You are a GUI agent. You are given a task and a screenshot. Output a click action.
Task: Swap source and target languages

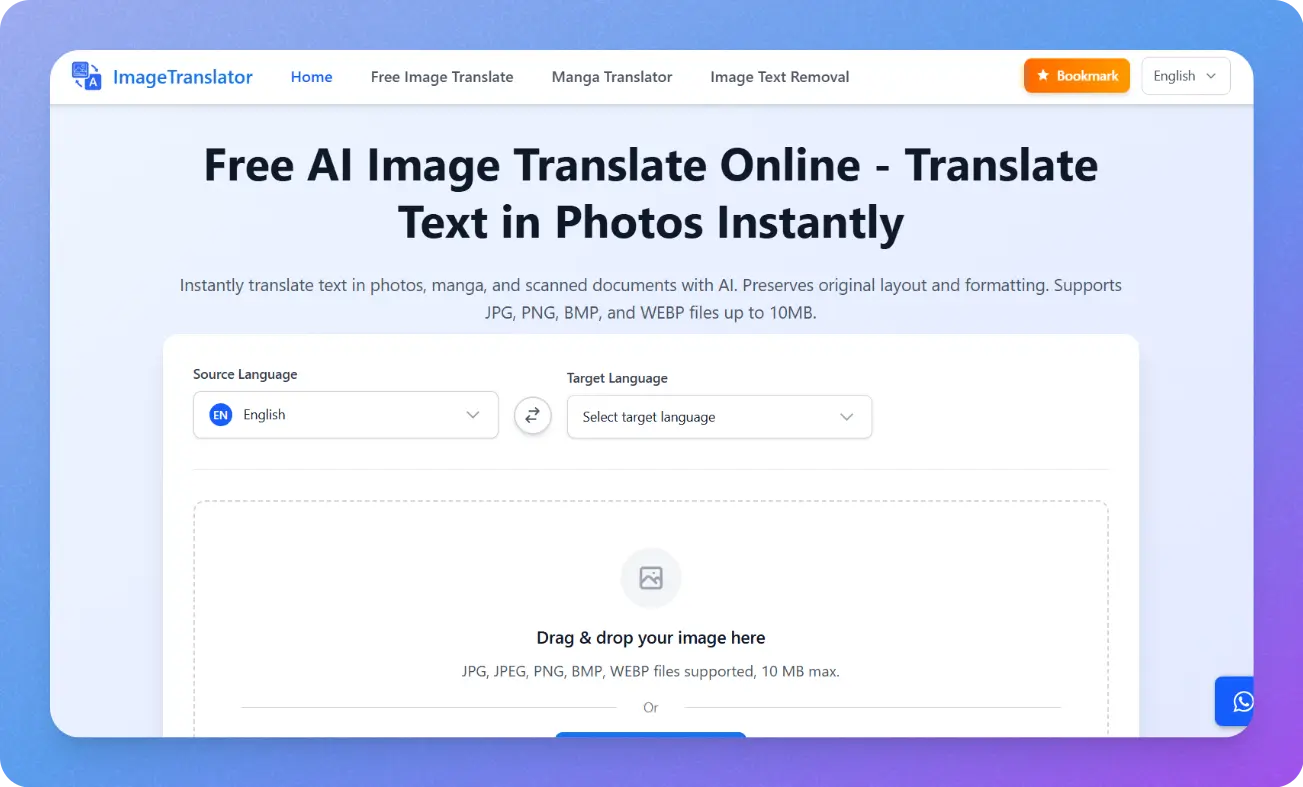(x=533, y=415)
